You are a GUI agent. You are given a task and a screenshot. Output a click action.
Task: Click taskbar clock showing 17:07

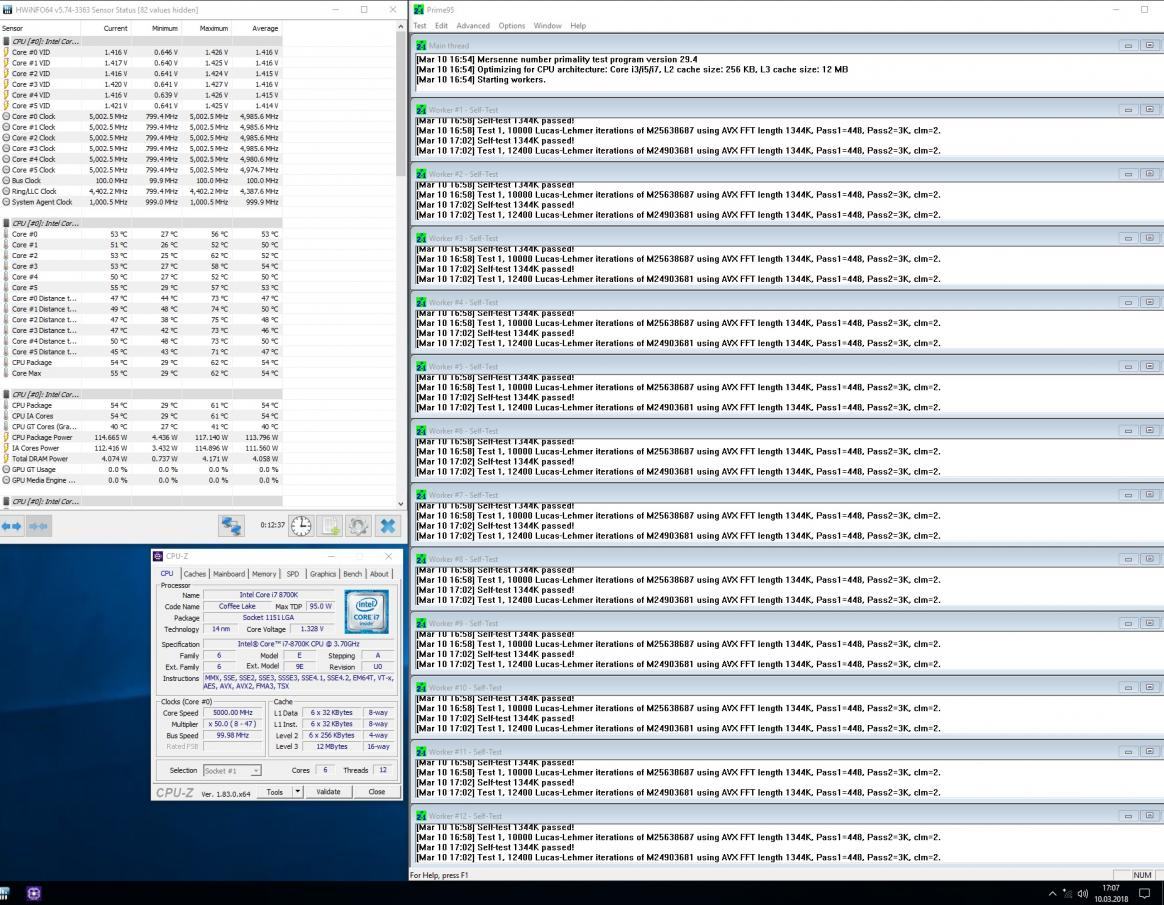coord(1111,893)
